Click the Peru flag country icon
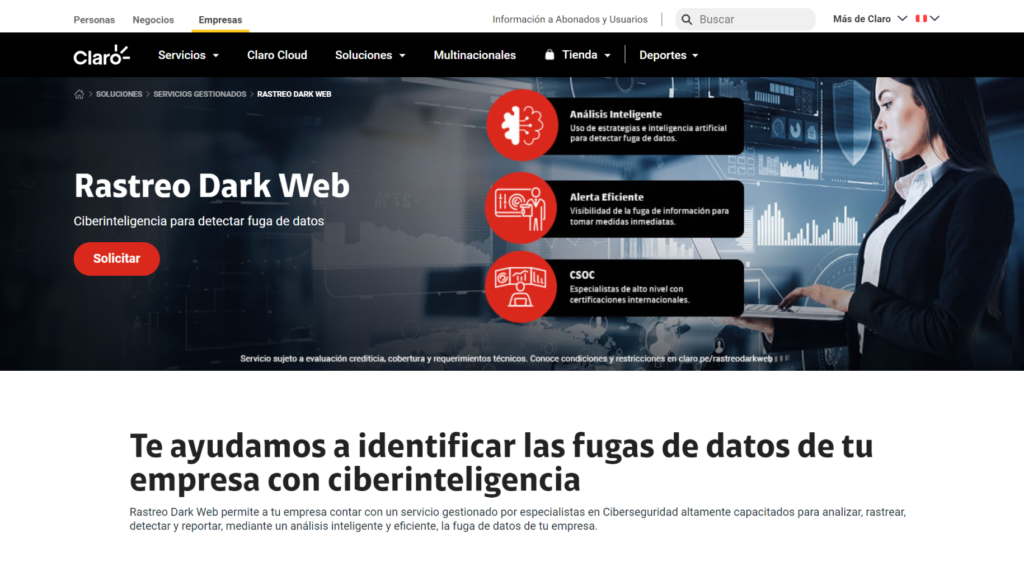This screenshot has width=1024, height=585. [x=921, y=19]
